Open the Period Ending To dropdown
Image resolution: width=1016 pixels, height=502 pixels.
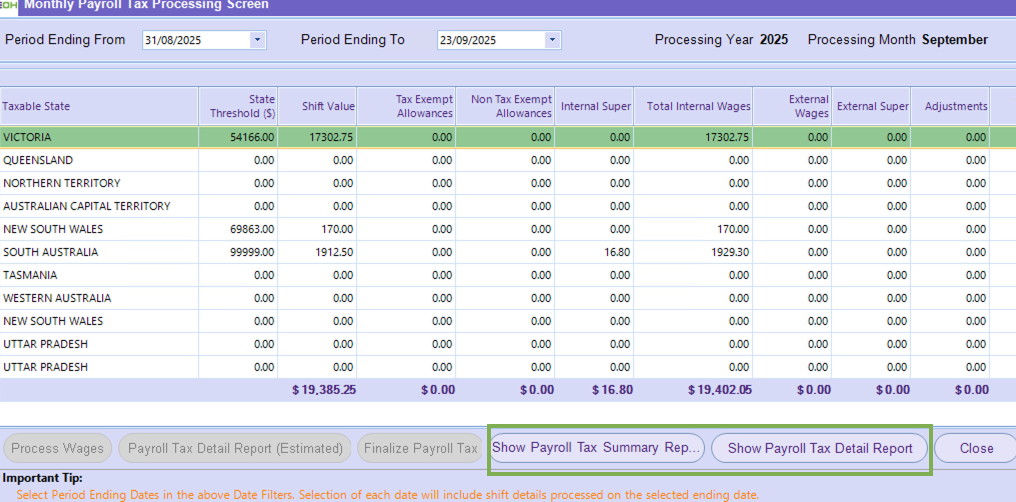[x=552, y=40]
